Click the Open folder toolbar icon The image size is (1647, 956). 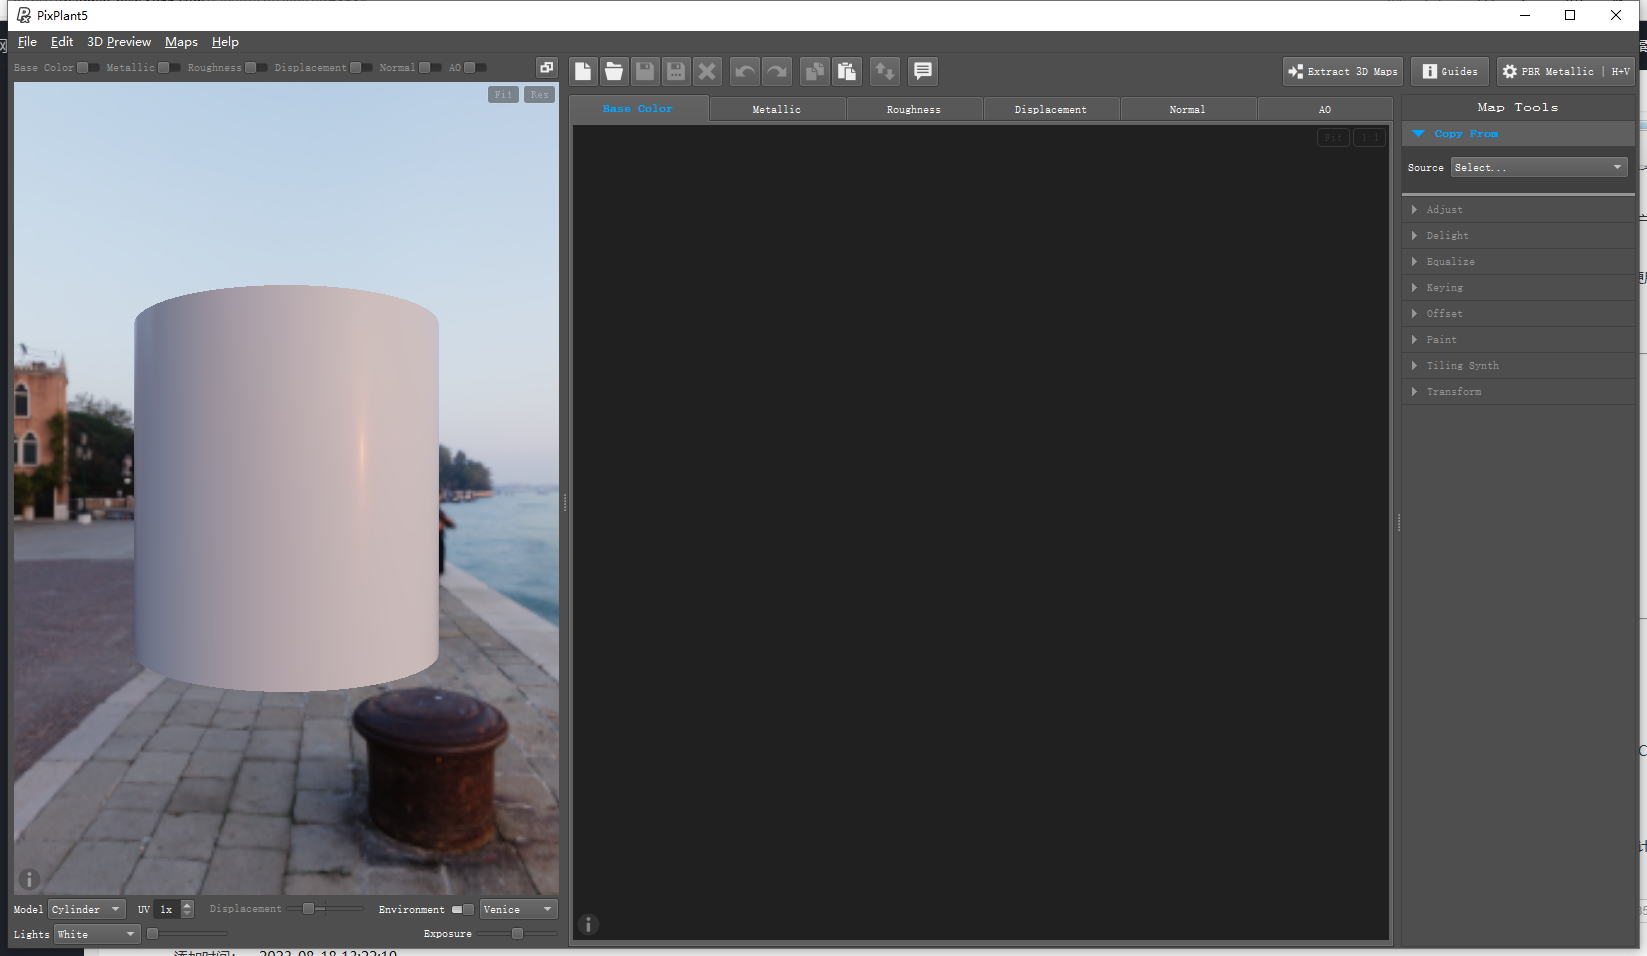click(614, 71)
